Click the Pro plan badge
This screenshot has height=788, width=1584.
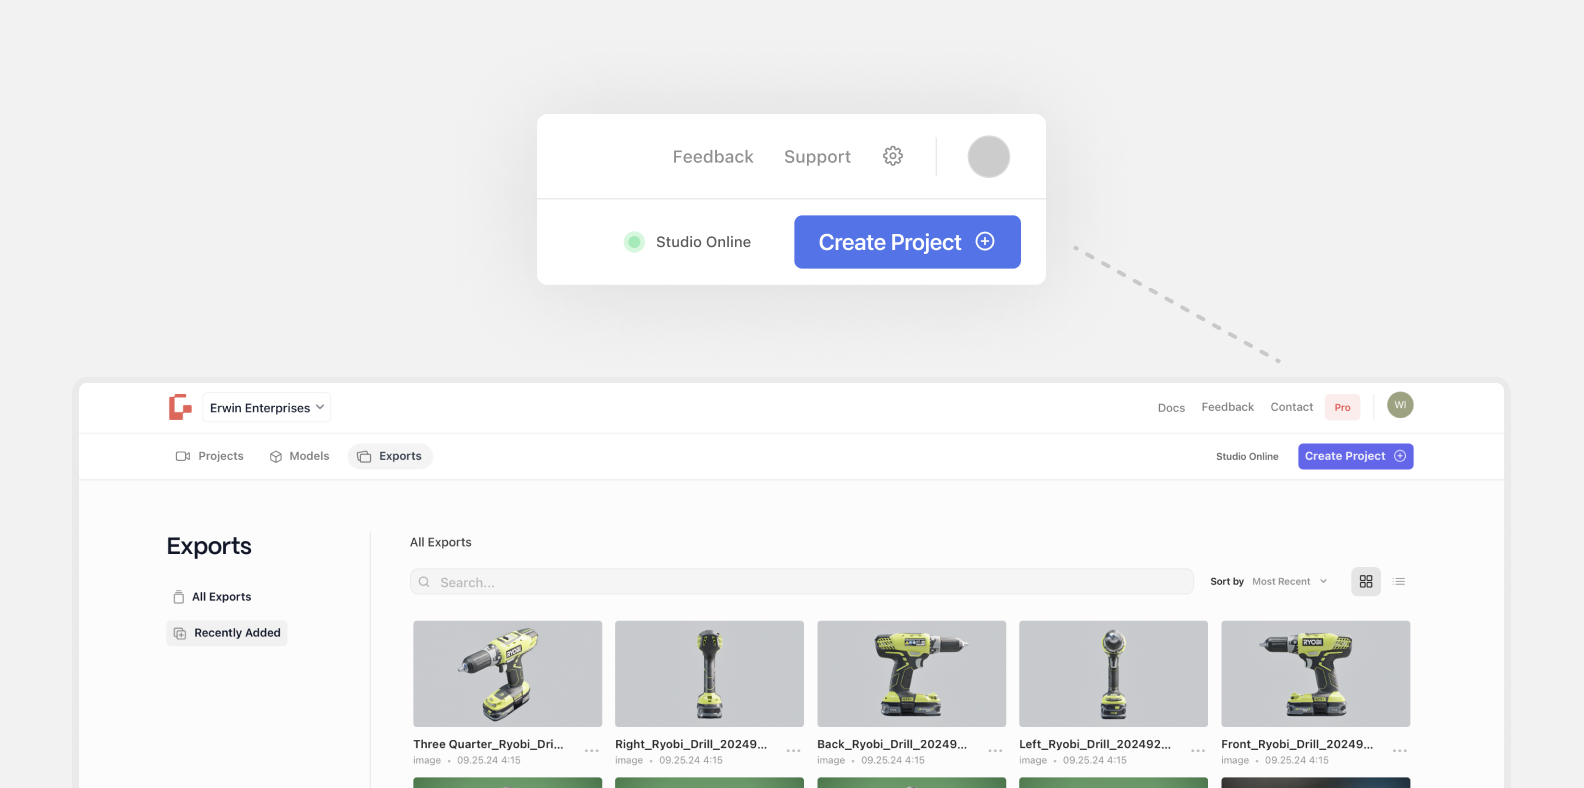[1342, 407]
